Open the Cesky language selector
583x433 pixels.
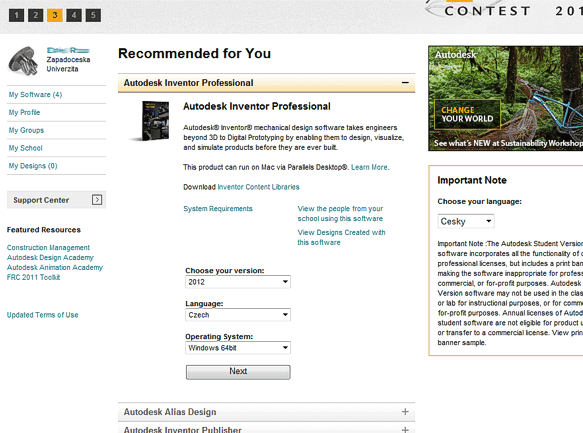click(x=466, y=222)
